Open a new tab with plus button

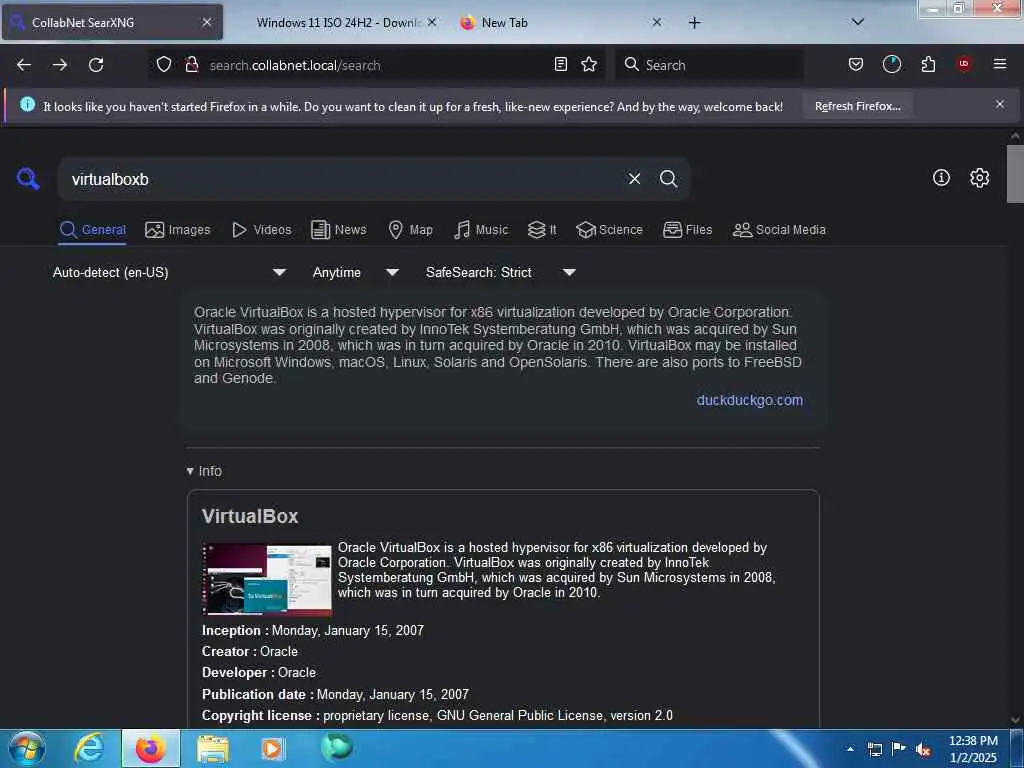pos(694,23)
